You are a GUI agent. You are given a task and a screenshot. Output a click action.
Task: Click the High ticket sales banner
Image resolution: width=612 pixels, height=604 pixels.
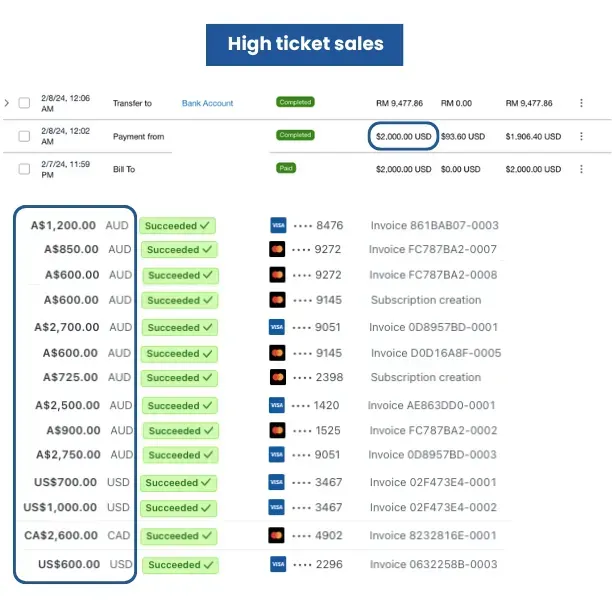pos(304,44)
